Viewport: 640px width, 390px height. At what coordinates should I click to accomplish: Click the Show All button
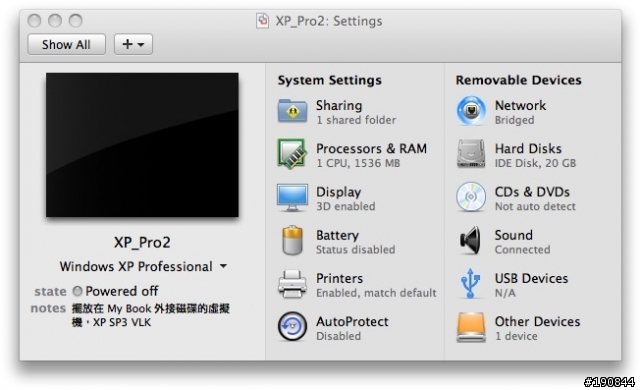click(x=66, y=44)
